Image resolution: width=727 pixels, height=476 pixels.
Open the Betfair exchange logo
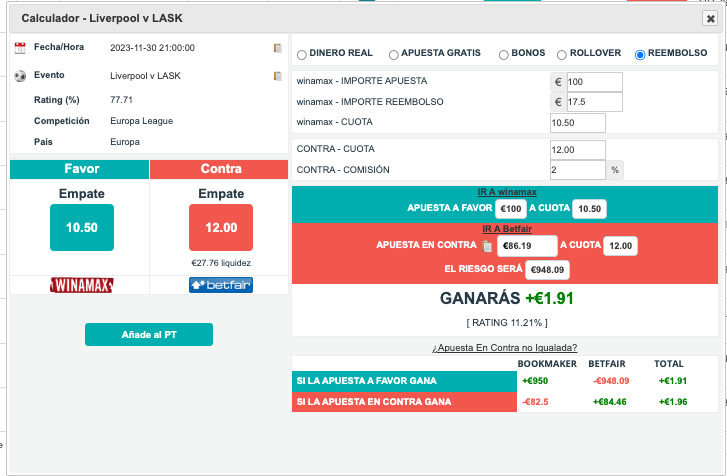221,285
